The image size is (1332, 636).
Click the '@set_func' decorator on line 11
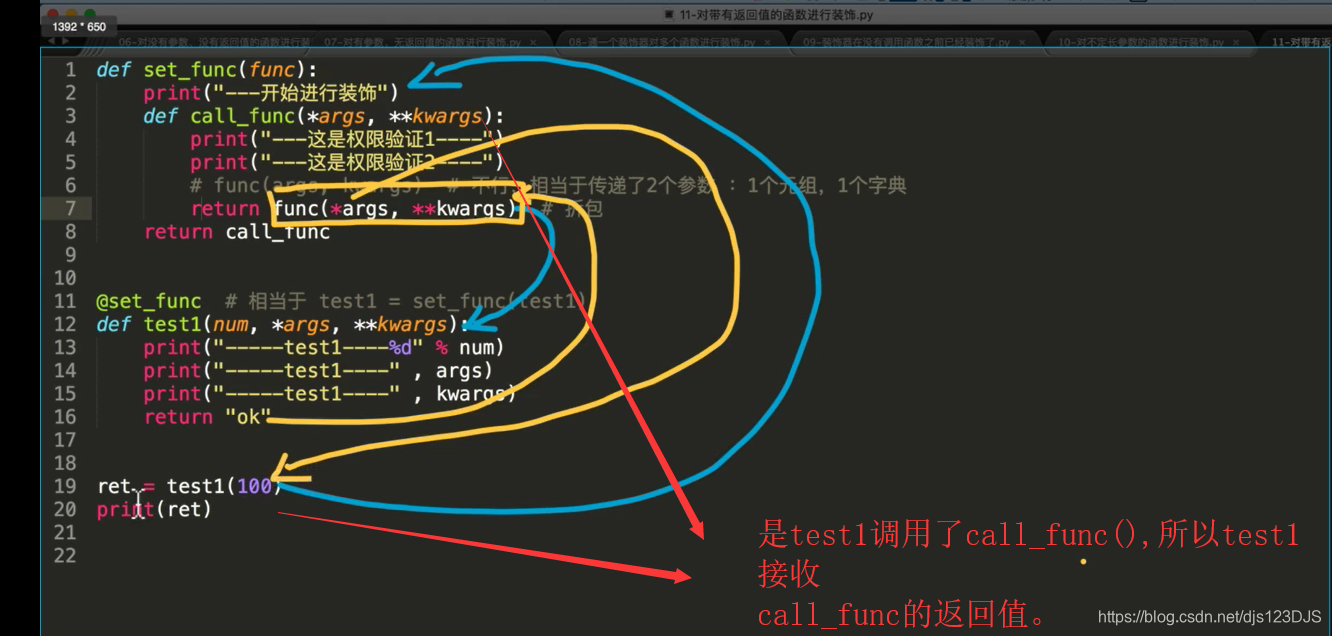(149, 301)
